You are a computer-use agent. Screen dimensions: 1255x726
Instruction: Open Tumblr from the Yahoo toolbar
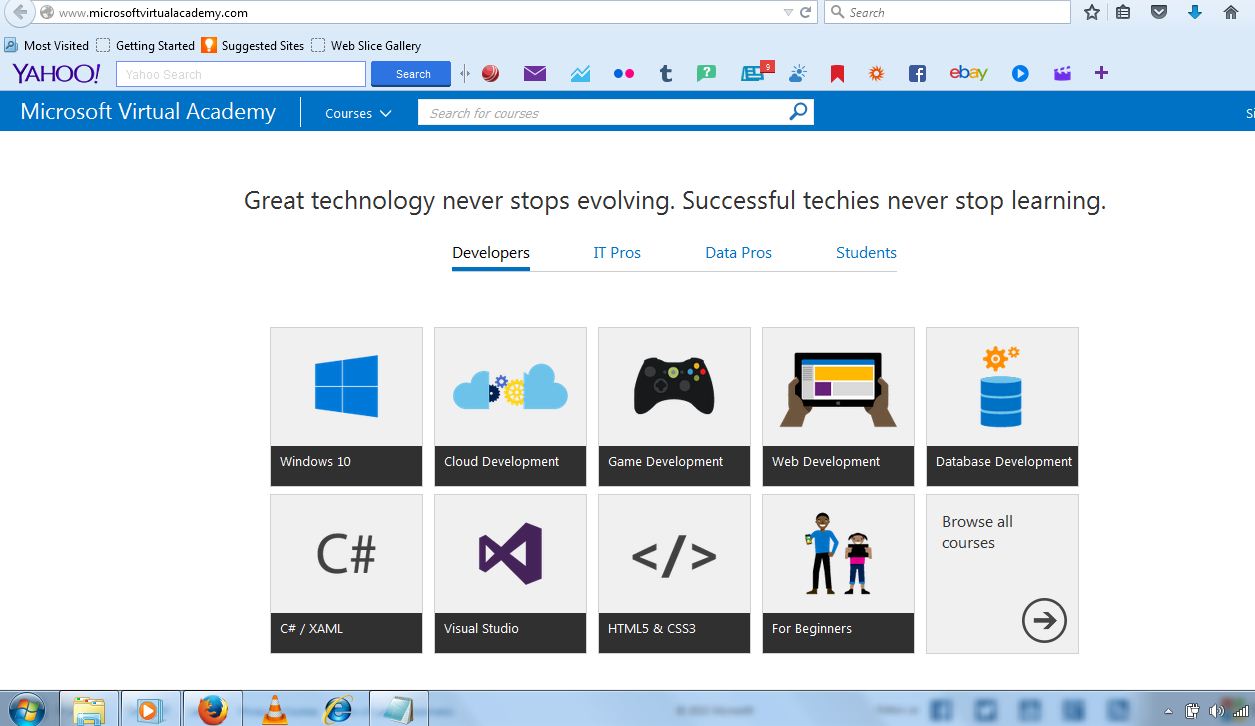[665, 72]
